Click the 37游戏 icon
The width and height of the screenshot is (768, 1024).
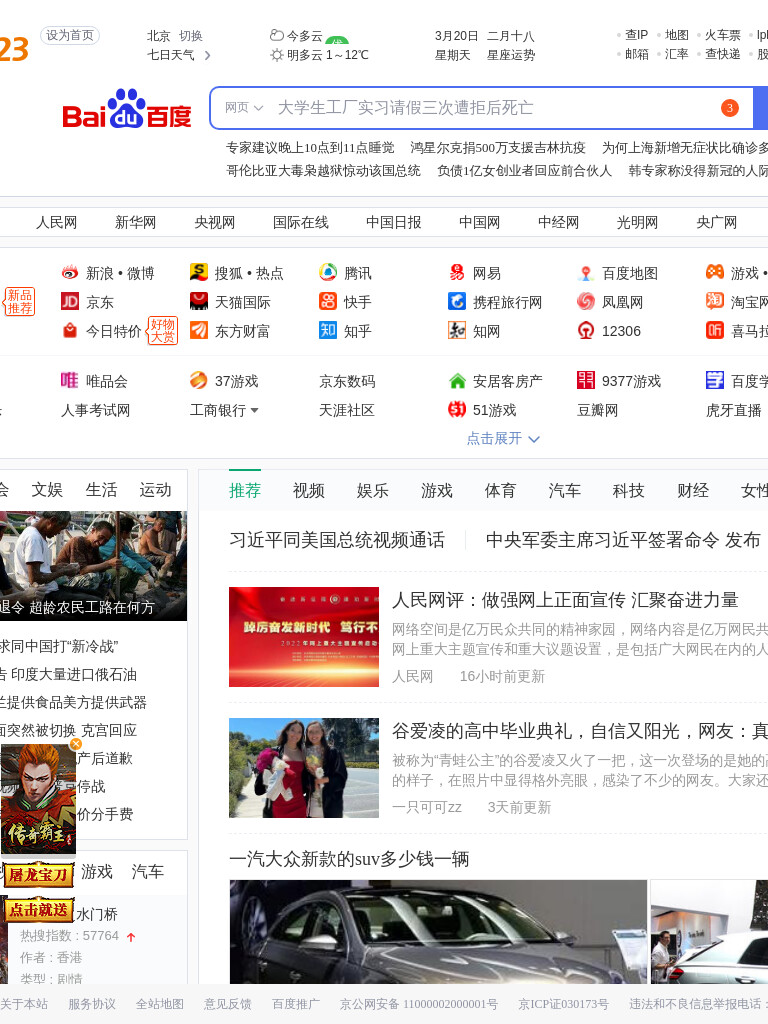199,380
